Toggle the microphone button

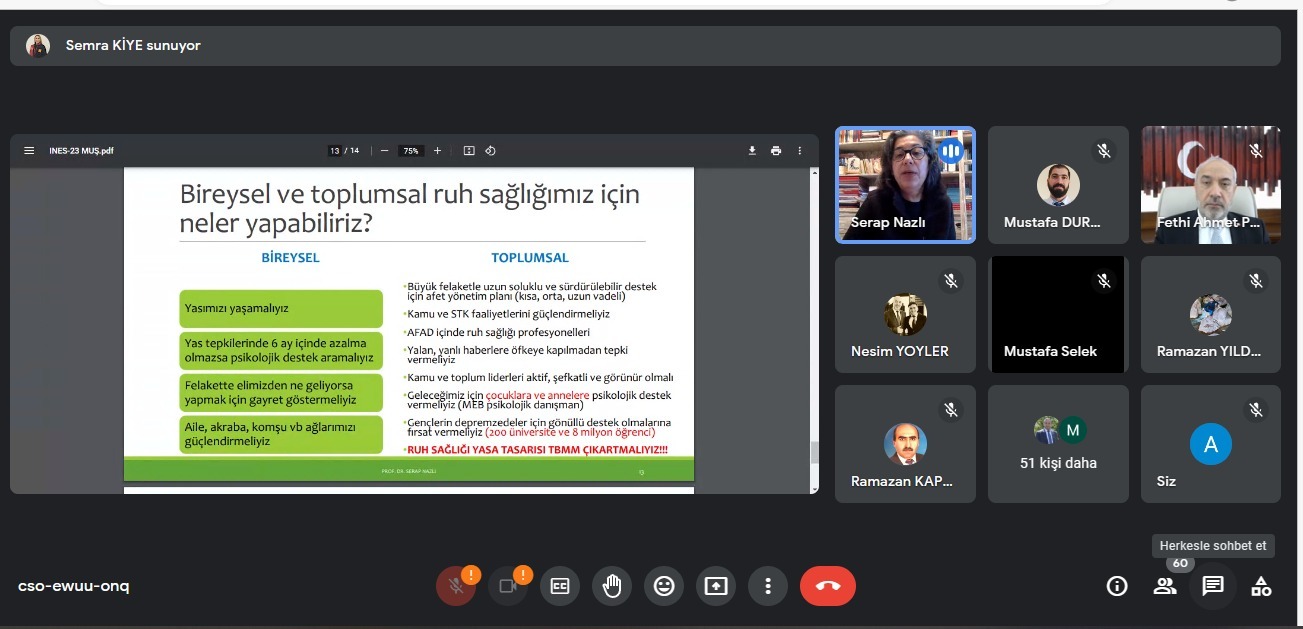click(456, 586)
